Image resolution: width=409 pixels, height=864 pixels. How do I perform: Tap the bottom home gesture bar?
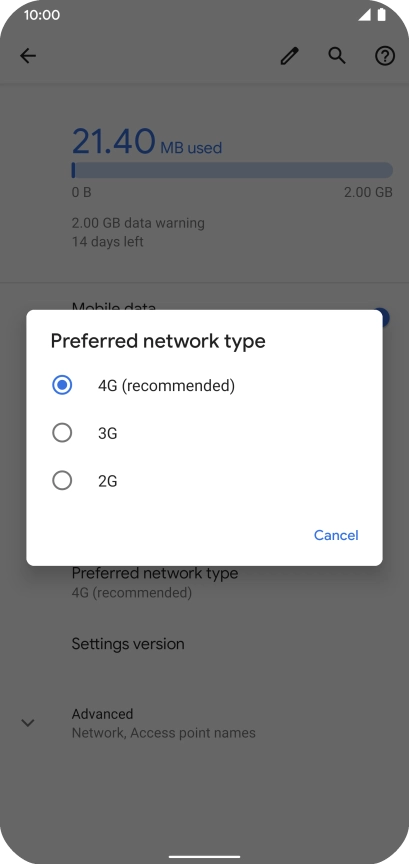point(204,857)
